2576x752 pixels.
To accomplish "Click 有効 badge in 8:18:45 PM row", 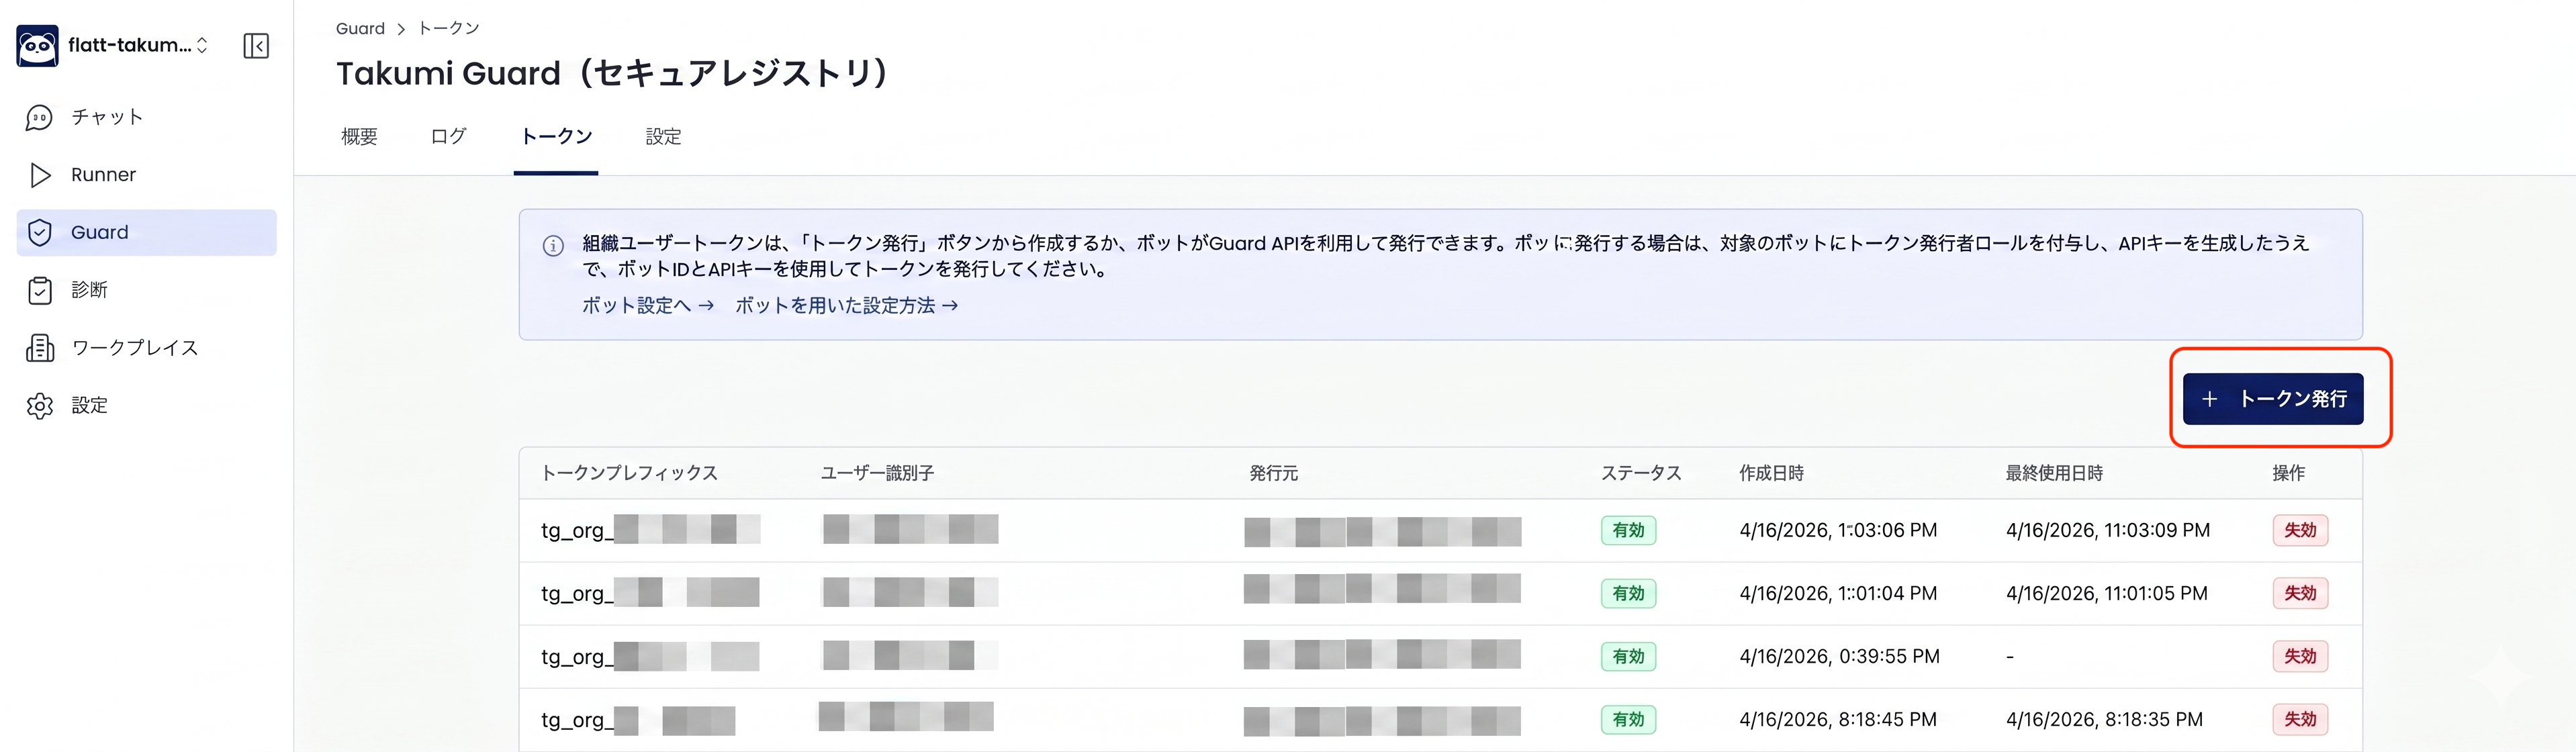I will 1628,719.
